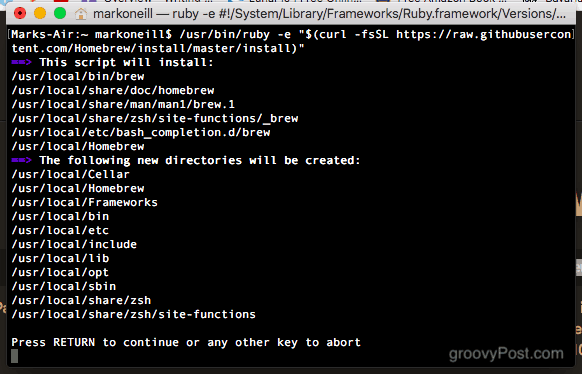The height and width of the screenshot is (374, 582).
Task: Click the gray terminal cursor block
Action: pyautogui.click(x=14, y=356)
